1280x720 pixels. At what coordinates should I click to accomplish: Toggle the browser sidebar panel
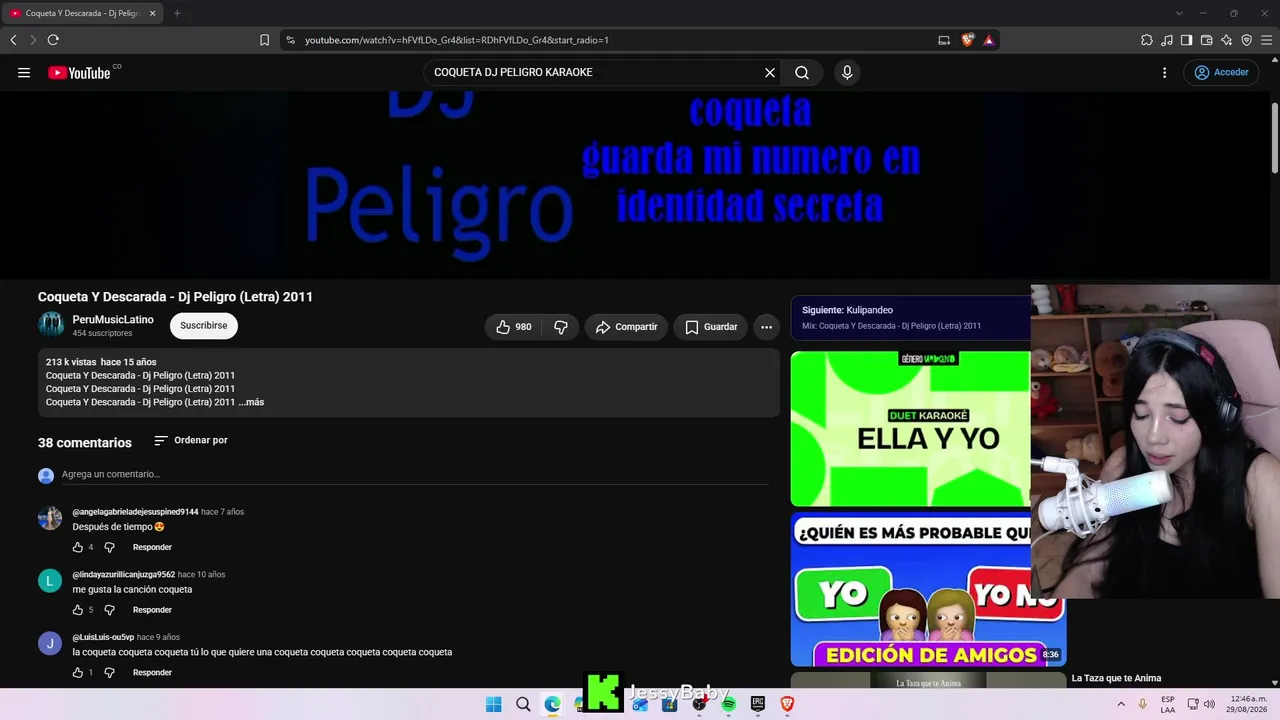(x=1187, y=40)
